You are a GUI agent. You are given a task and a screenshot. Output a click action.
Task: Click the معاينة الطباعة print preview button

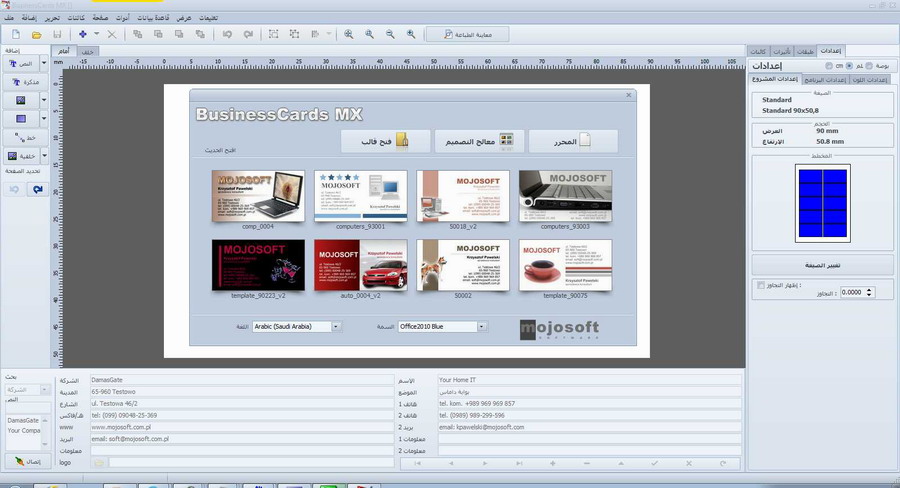click(x=468, y=34)
